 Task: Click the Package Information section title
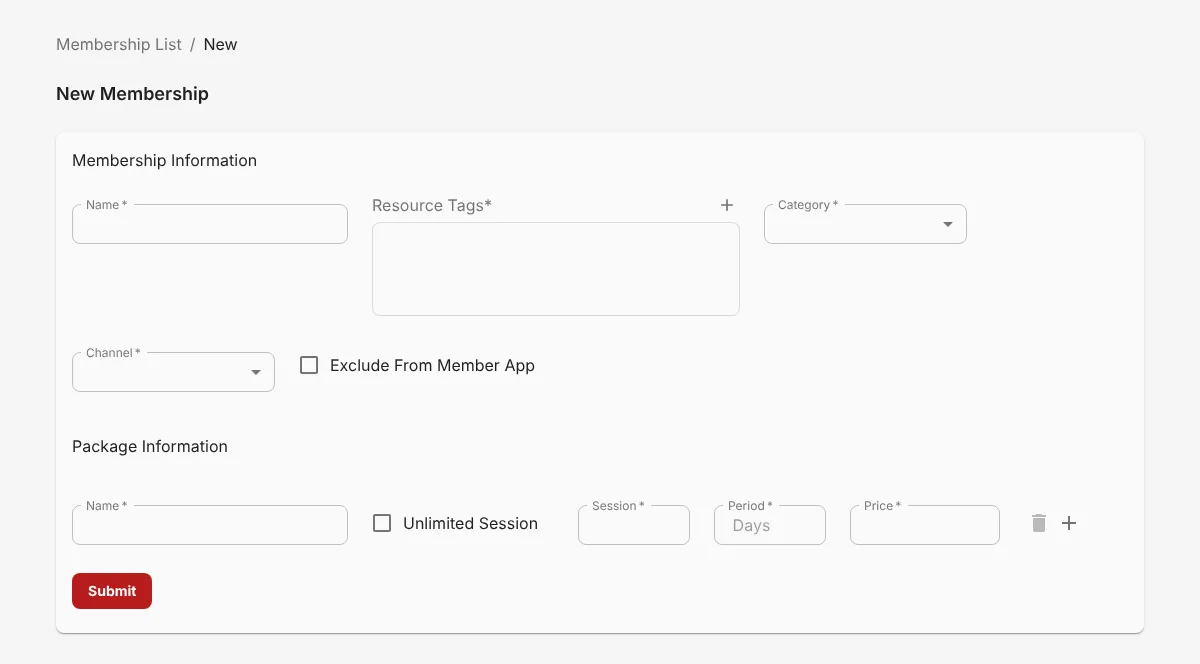150,446
